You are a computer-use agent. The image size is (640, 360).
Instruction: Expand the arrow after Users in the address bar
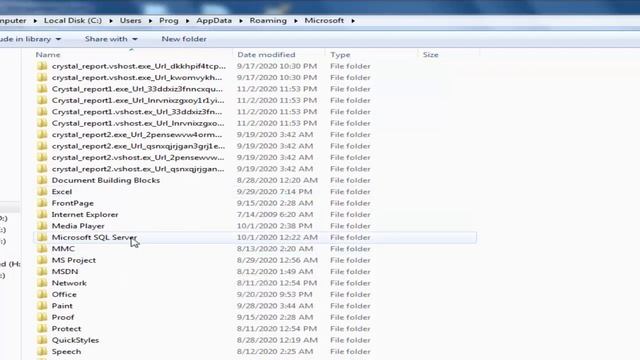[x=150, y=20]
